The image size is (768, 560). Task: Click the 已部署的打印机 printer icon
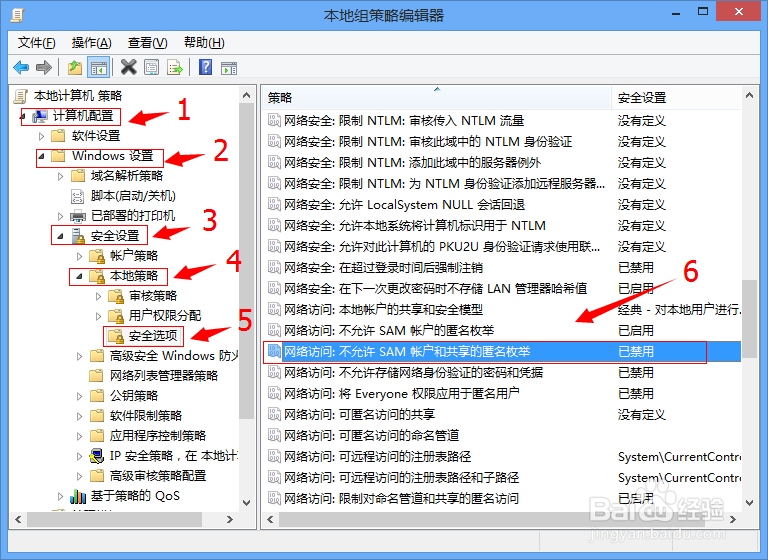[78, 216]
